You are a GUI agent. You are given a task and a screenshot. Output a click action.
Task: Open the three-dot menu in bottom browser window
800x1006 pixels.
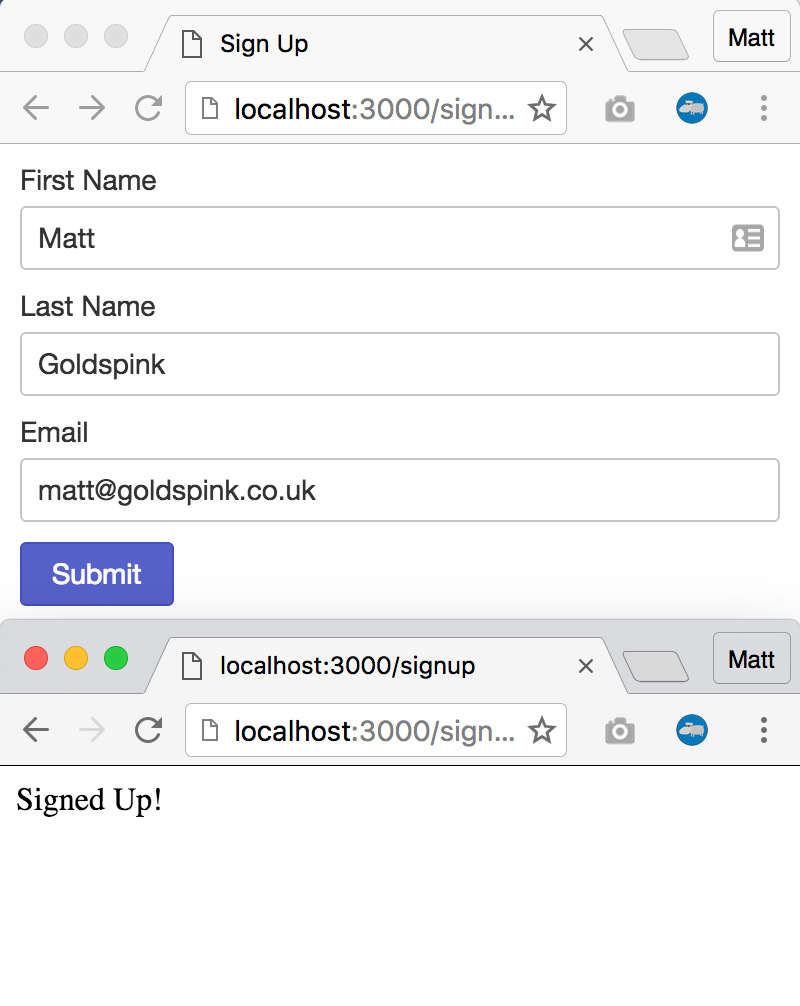pyautogui.click(x=764, y=730)
